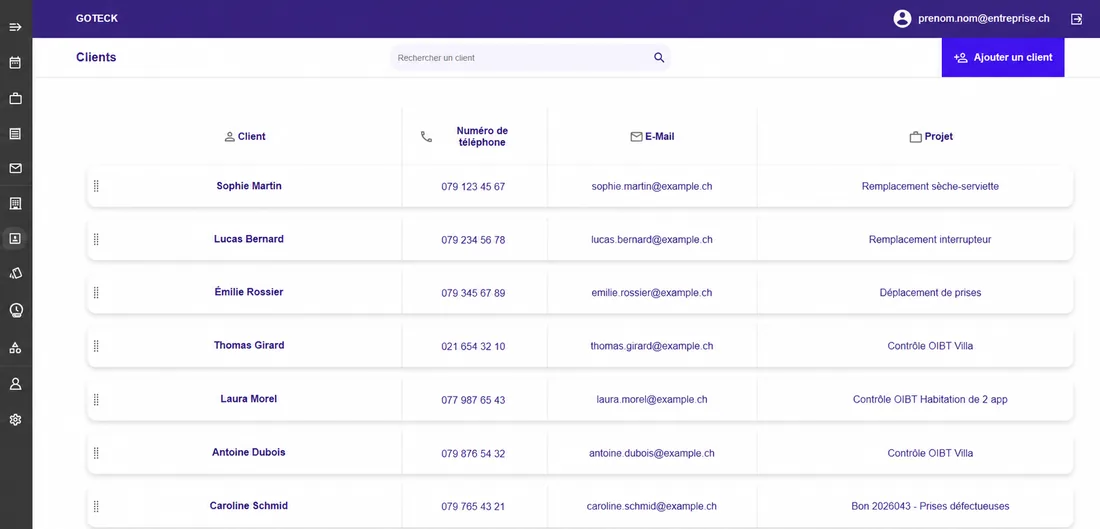Viewport: 1100px width, 529px height.
Task: Click the E-Mail column header
Action: (x=652, y=137)
